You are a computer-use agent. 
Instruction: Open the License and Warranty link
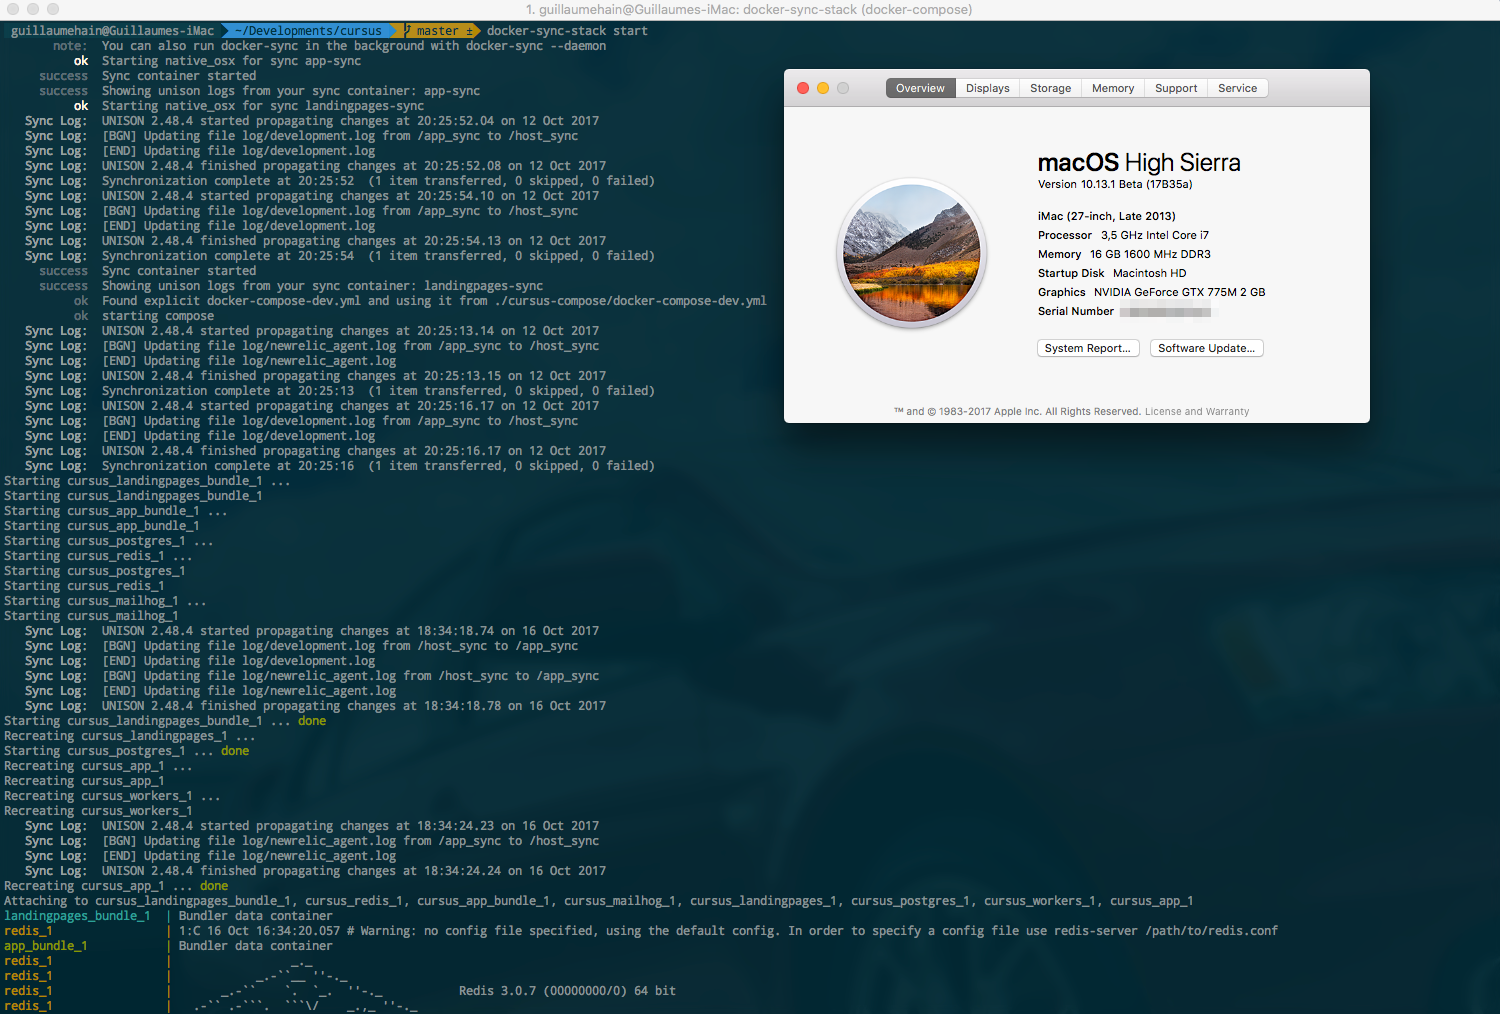point(1197,412)
